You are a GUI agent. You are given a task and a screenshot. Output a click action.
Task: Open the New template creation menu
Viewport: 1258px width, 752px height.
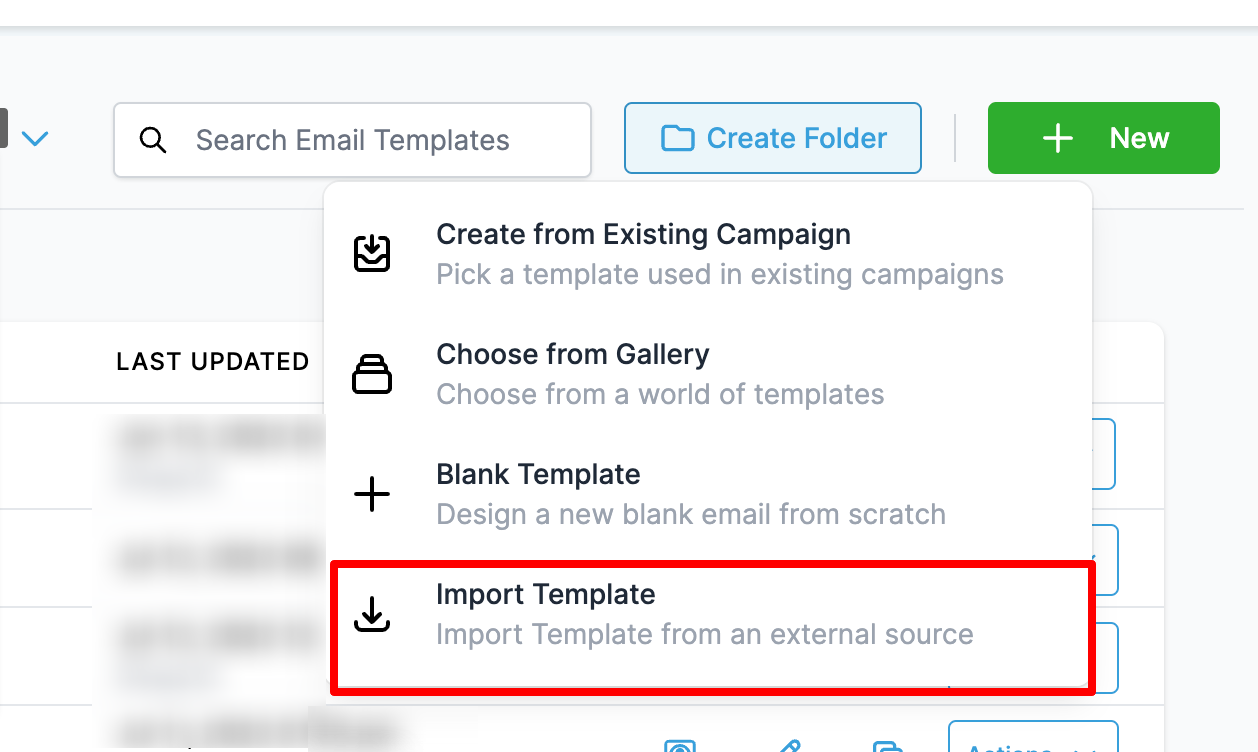[x=1104, y=138]
